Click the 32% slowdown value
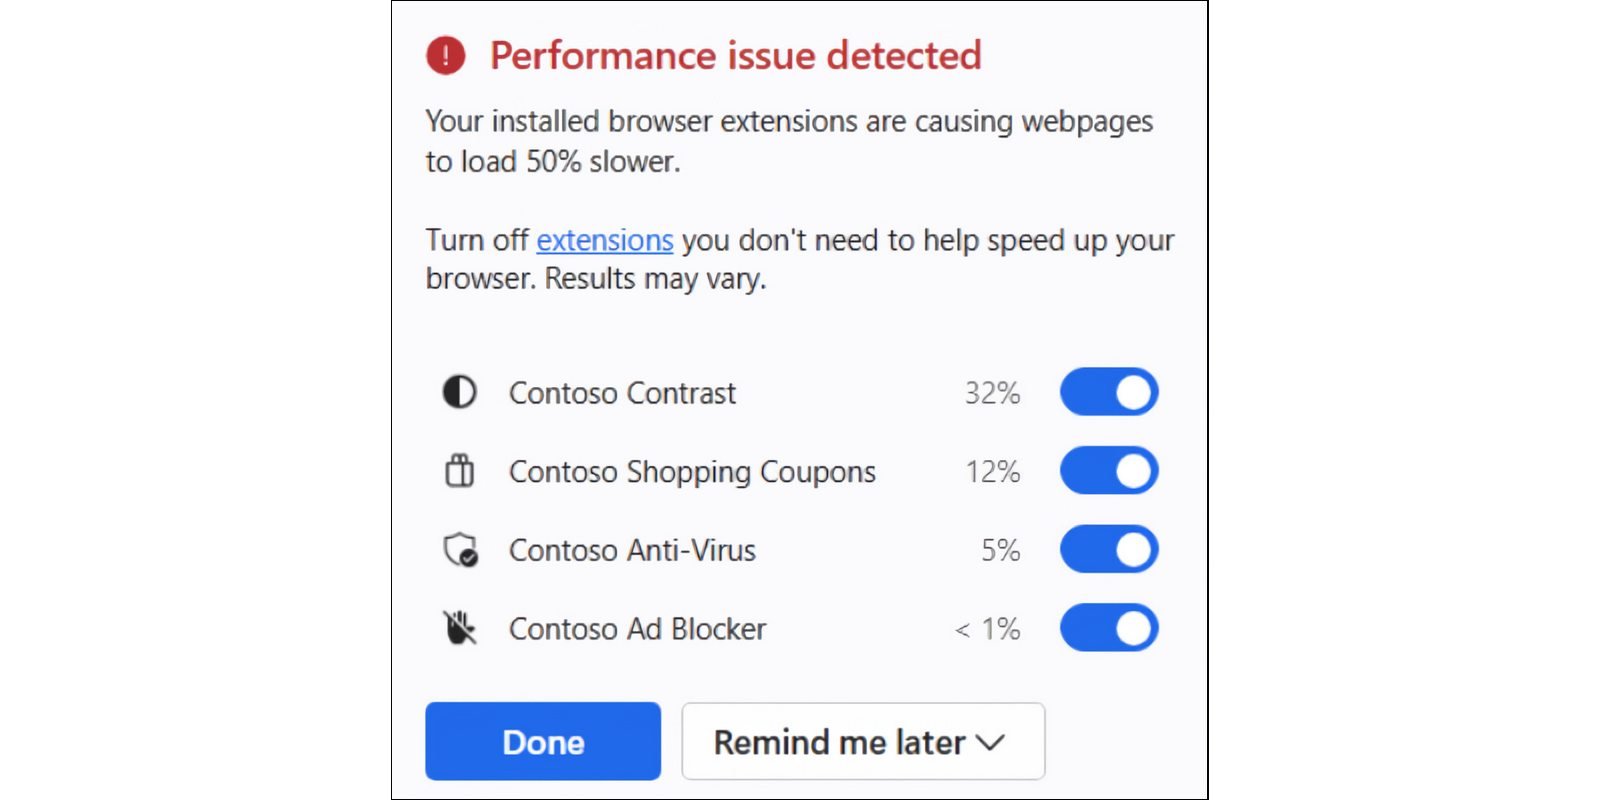The height and width of the screenshot is (800, 1600). pos(992,392)
